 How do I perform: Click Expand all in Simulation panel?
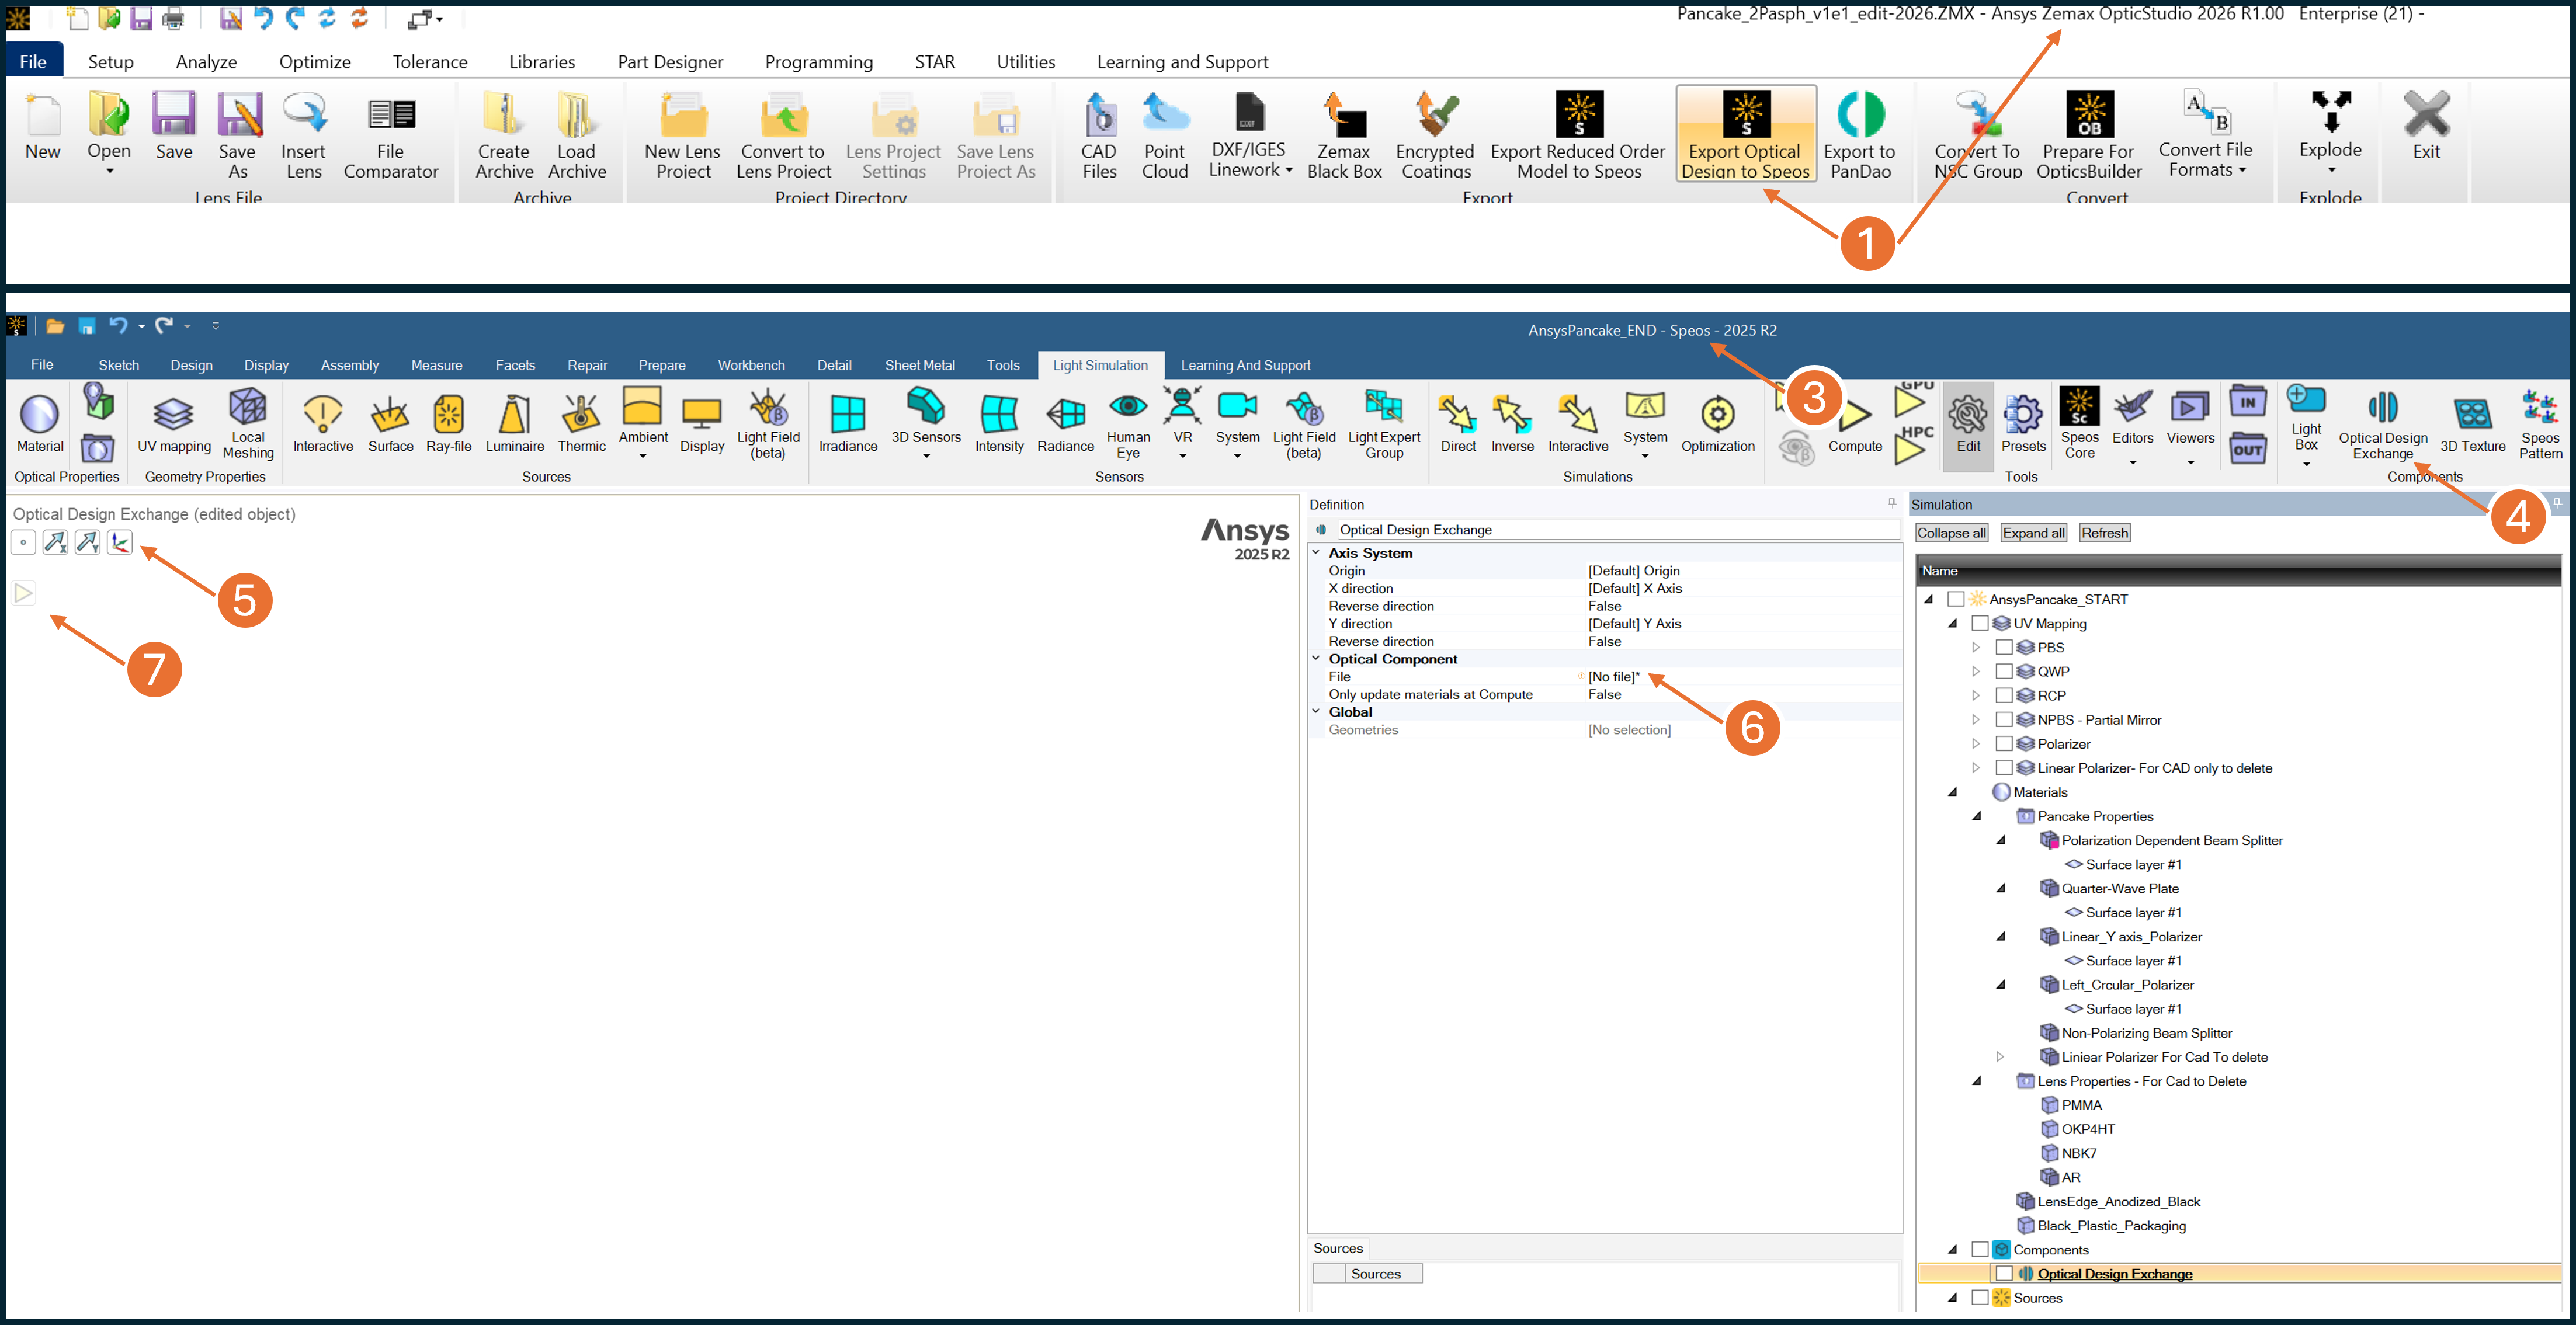click(2034, 533)
